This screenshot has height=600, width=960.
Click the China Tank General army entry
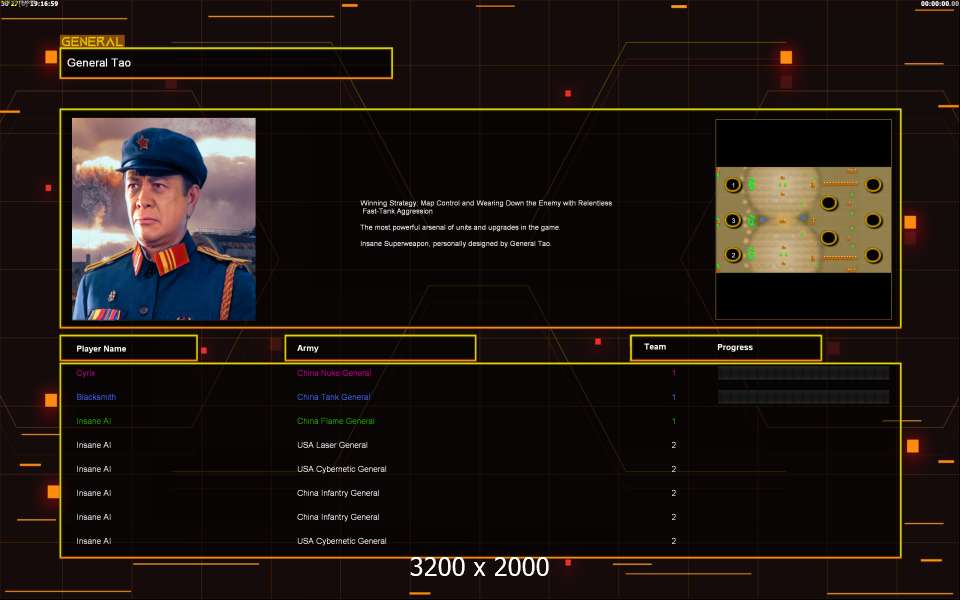334,397
